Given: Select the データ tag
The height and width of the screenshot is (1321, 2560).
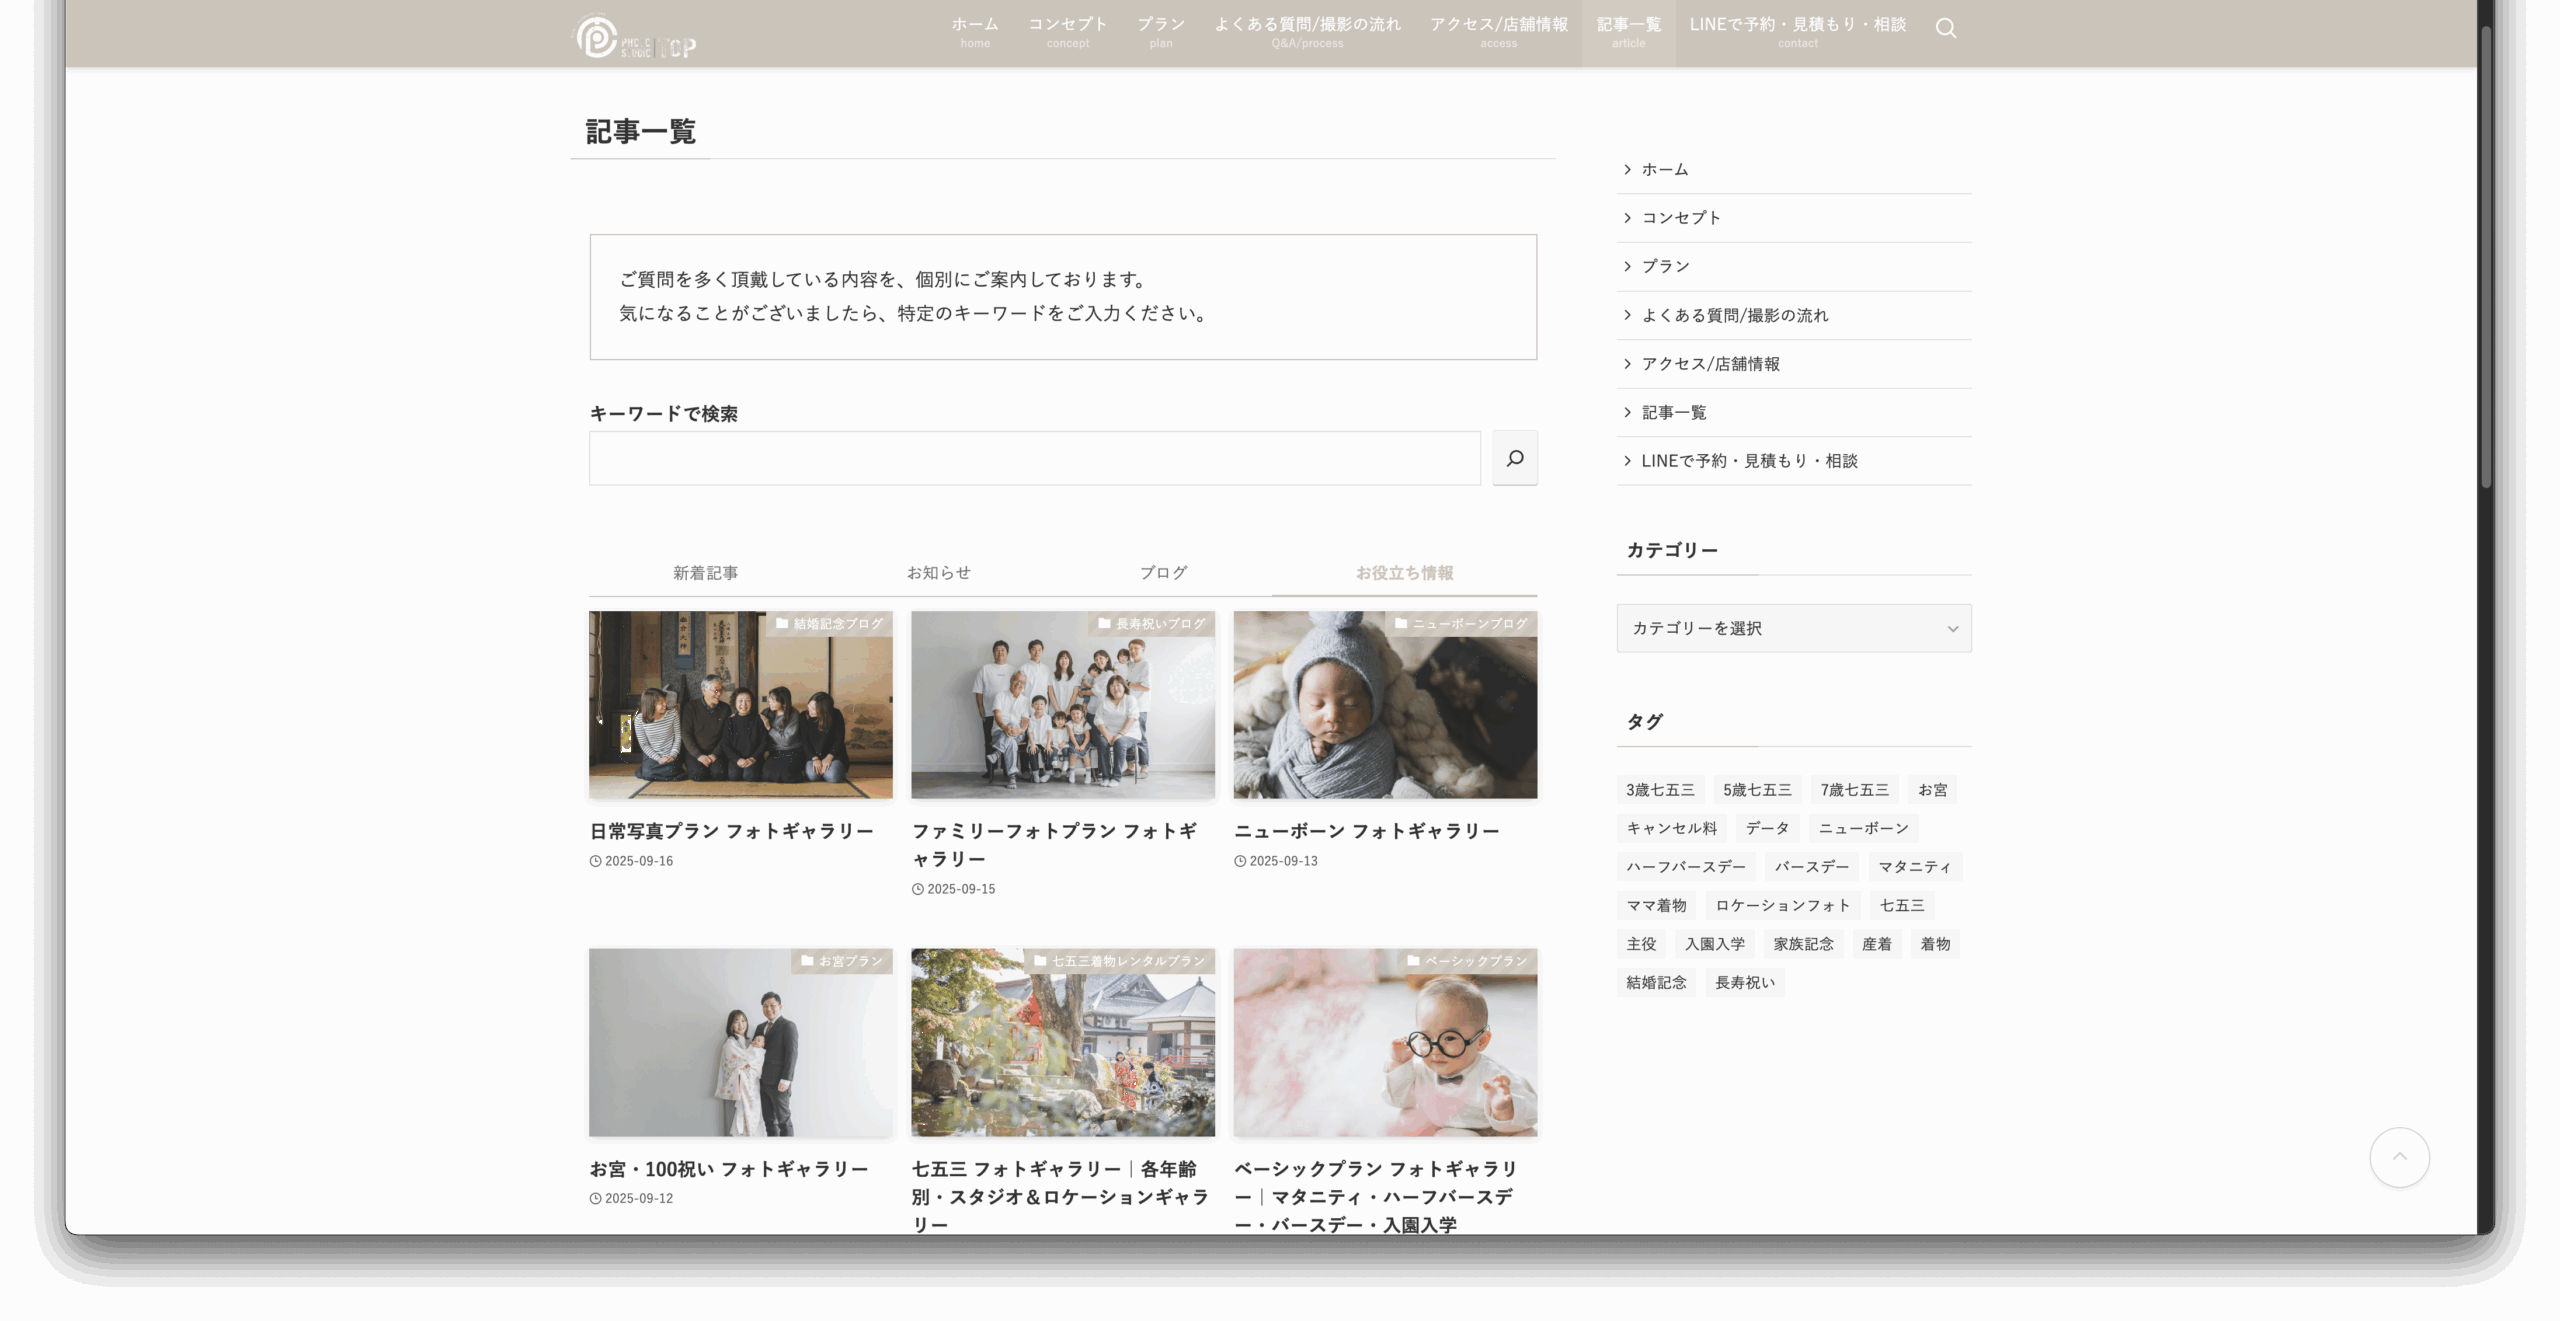Looking at the screenshot, I should tap(1767, 828).
